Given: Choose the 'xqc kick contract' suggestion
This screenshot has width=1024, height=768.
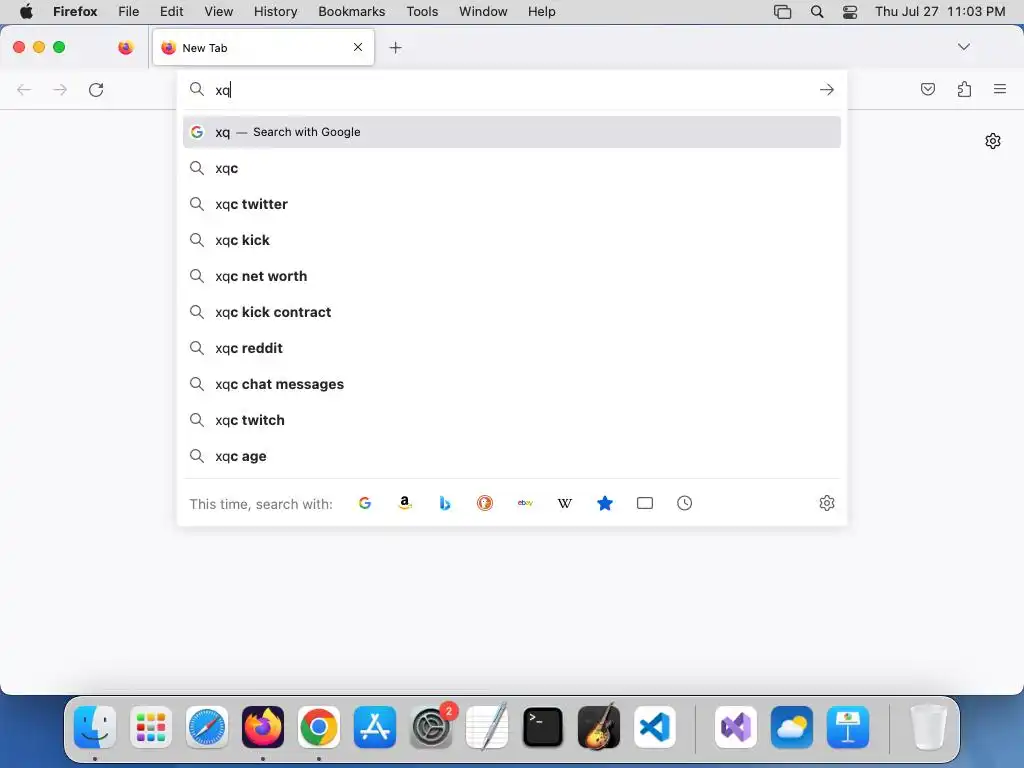Looking at the screenshot, I should point(511,312).
